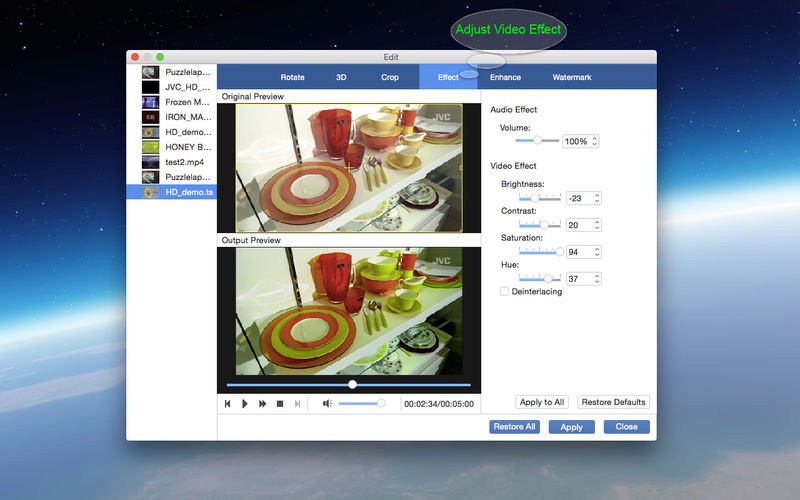Mute the preview with the speaker icon
This screenshot has height=500, width=800.
[327, 404]
